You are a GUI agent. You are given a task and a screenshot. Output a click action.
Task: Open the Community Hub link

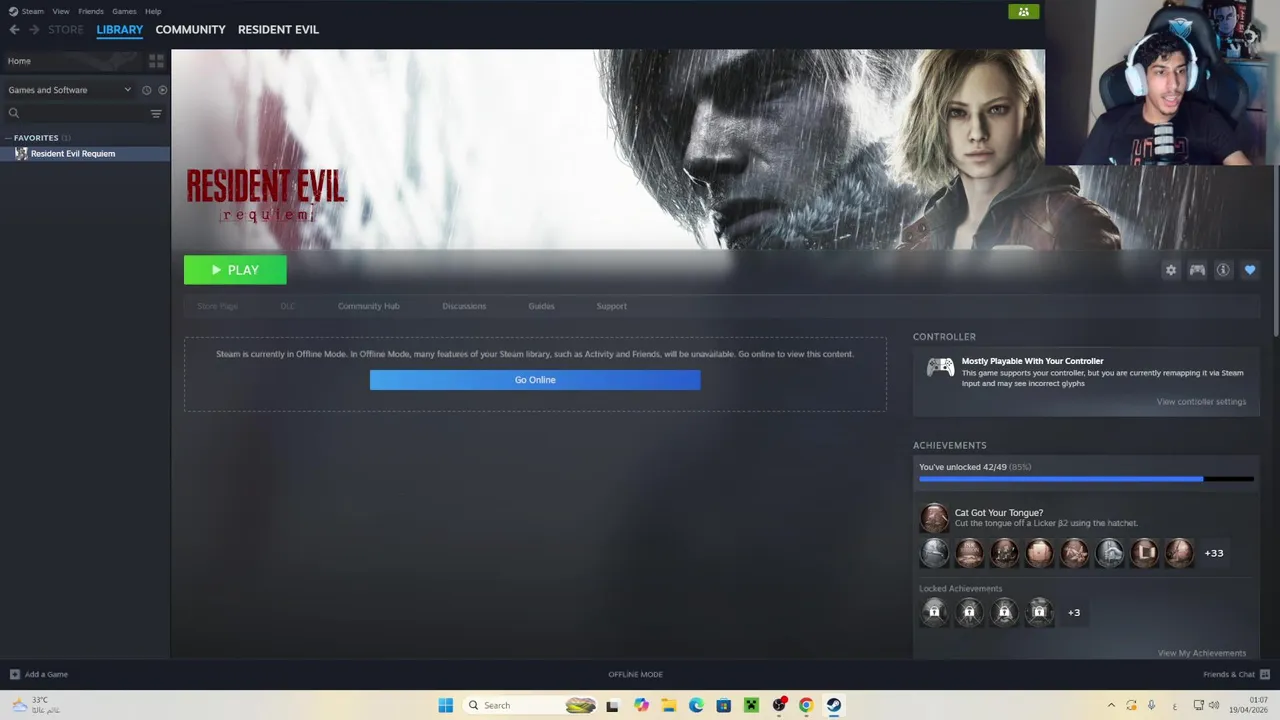[368, 306]
